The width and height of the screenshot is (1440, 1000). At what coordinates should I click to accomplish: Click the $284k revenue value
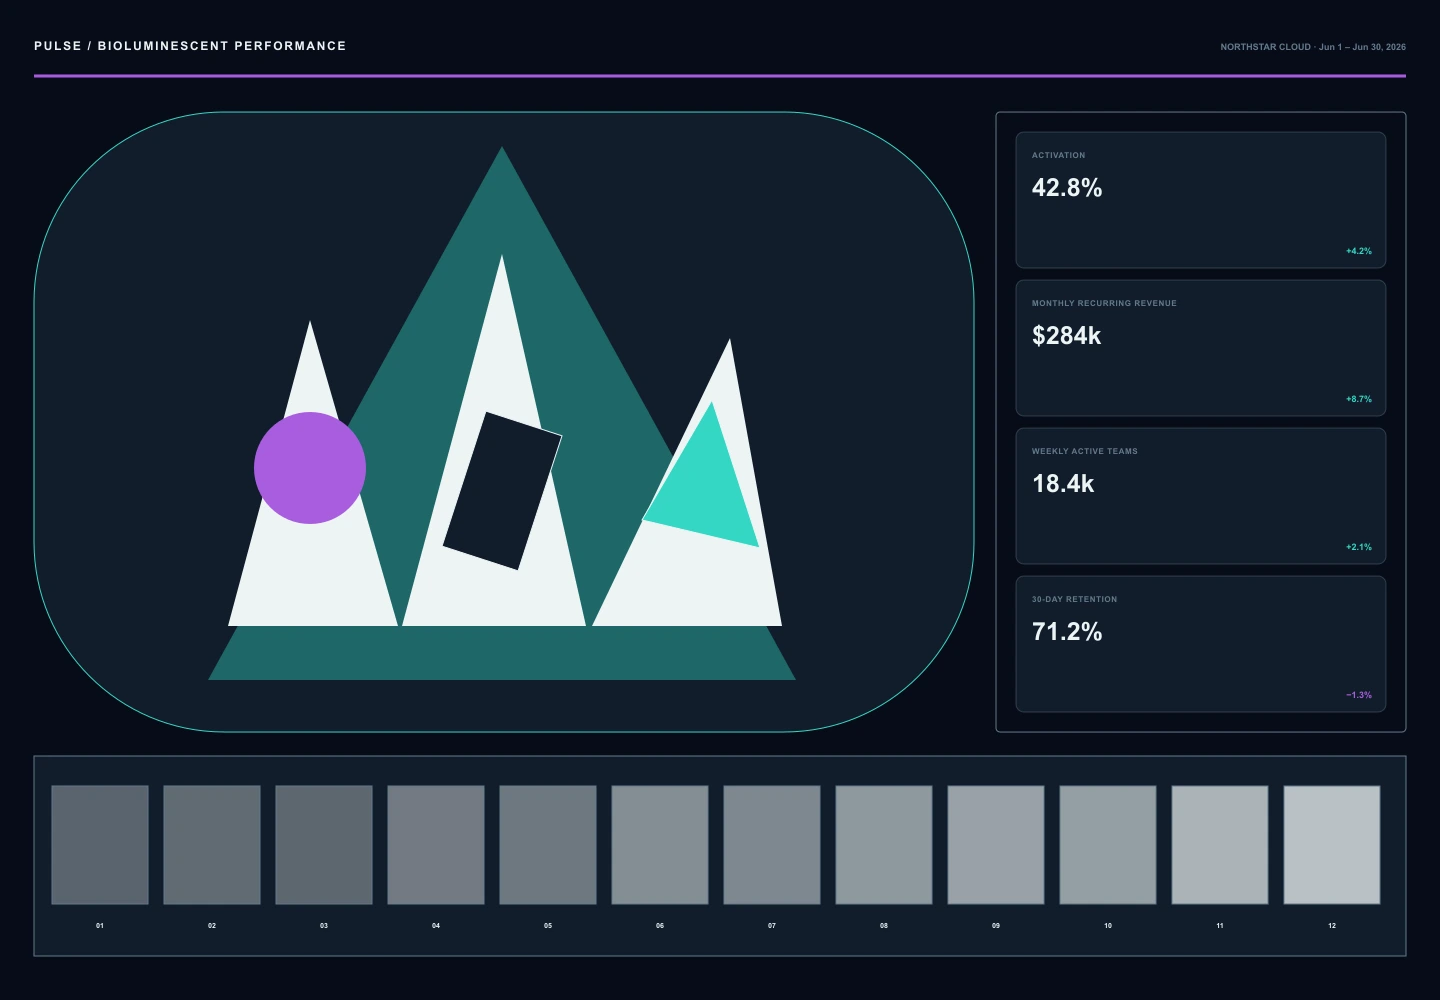coord(1066,336)
